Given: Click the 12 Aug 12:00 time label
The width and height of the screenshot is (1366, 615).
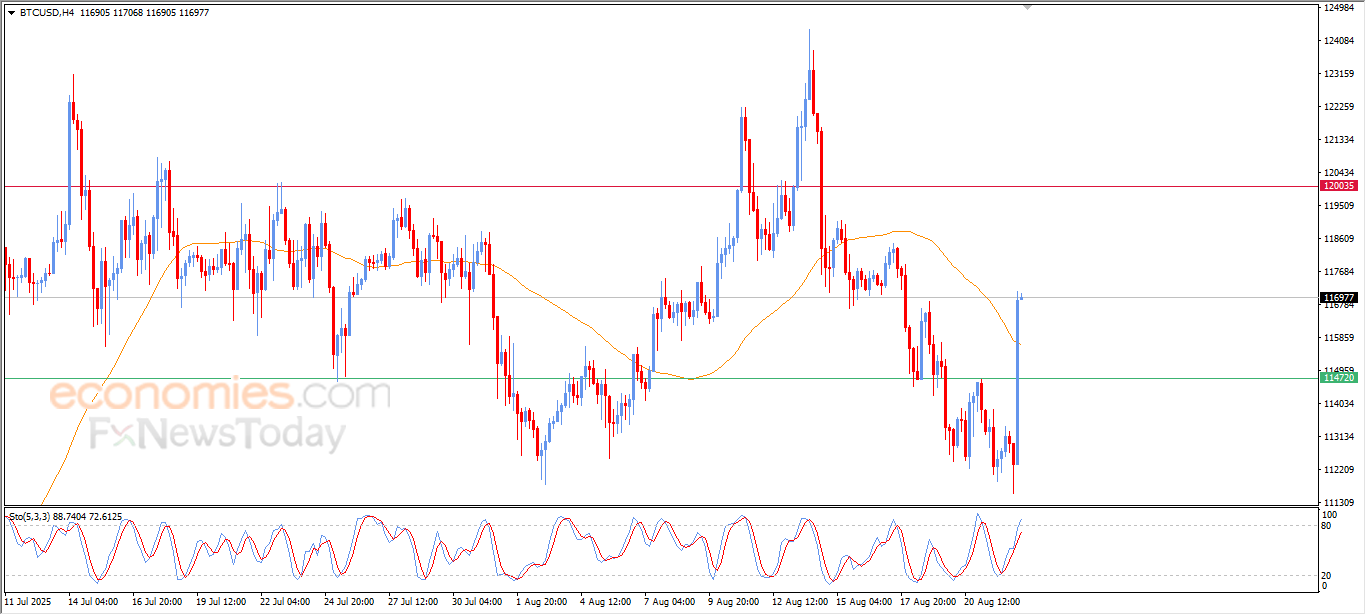Looking at the screenshot, I should 798,602.
